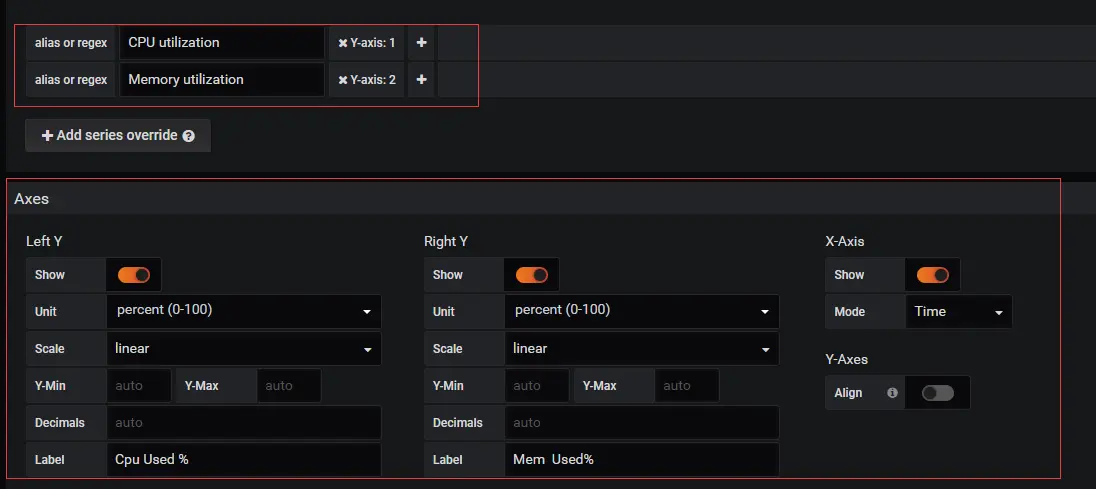The image size is (1096, 489).
Task: Click plus icon in CPU utilization row
Action: tap(421, 43)
